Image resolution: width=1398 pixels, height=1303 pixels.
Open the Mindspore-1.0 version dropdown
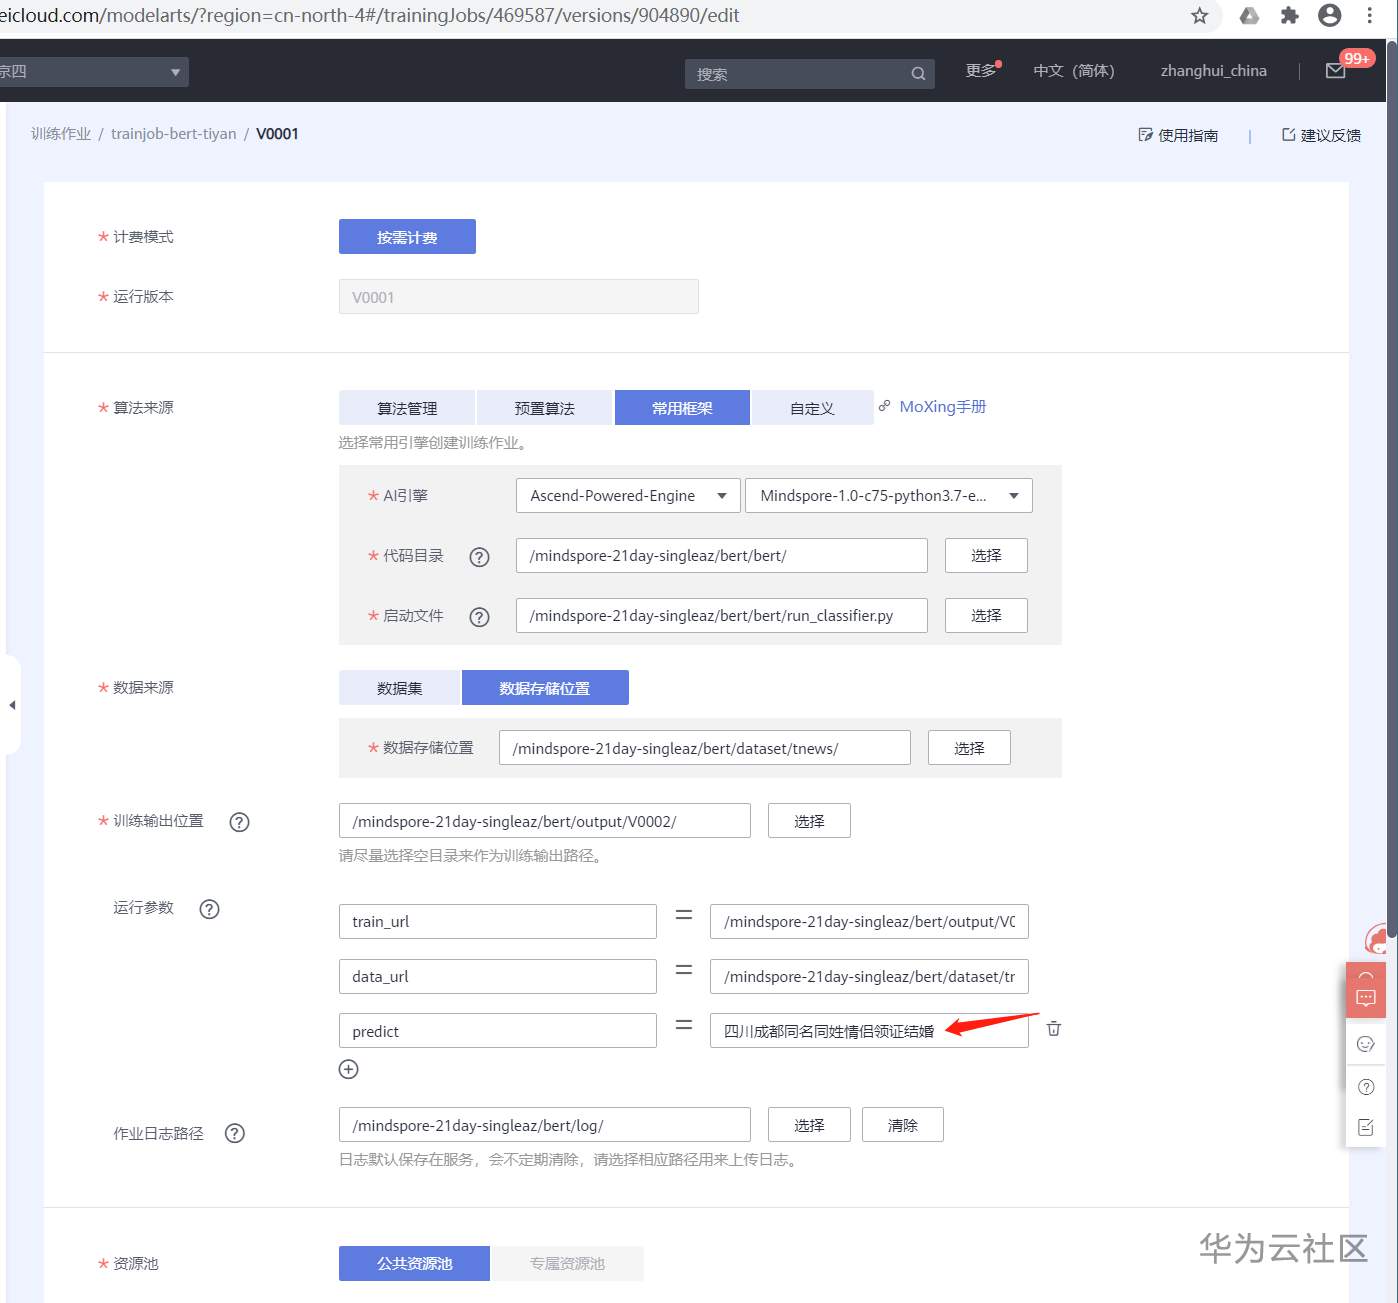[x=889, y=496]
